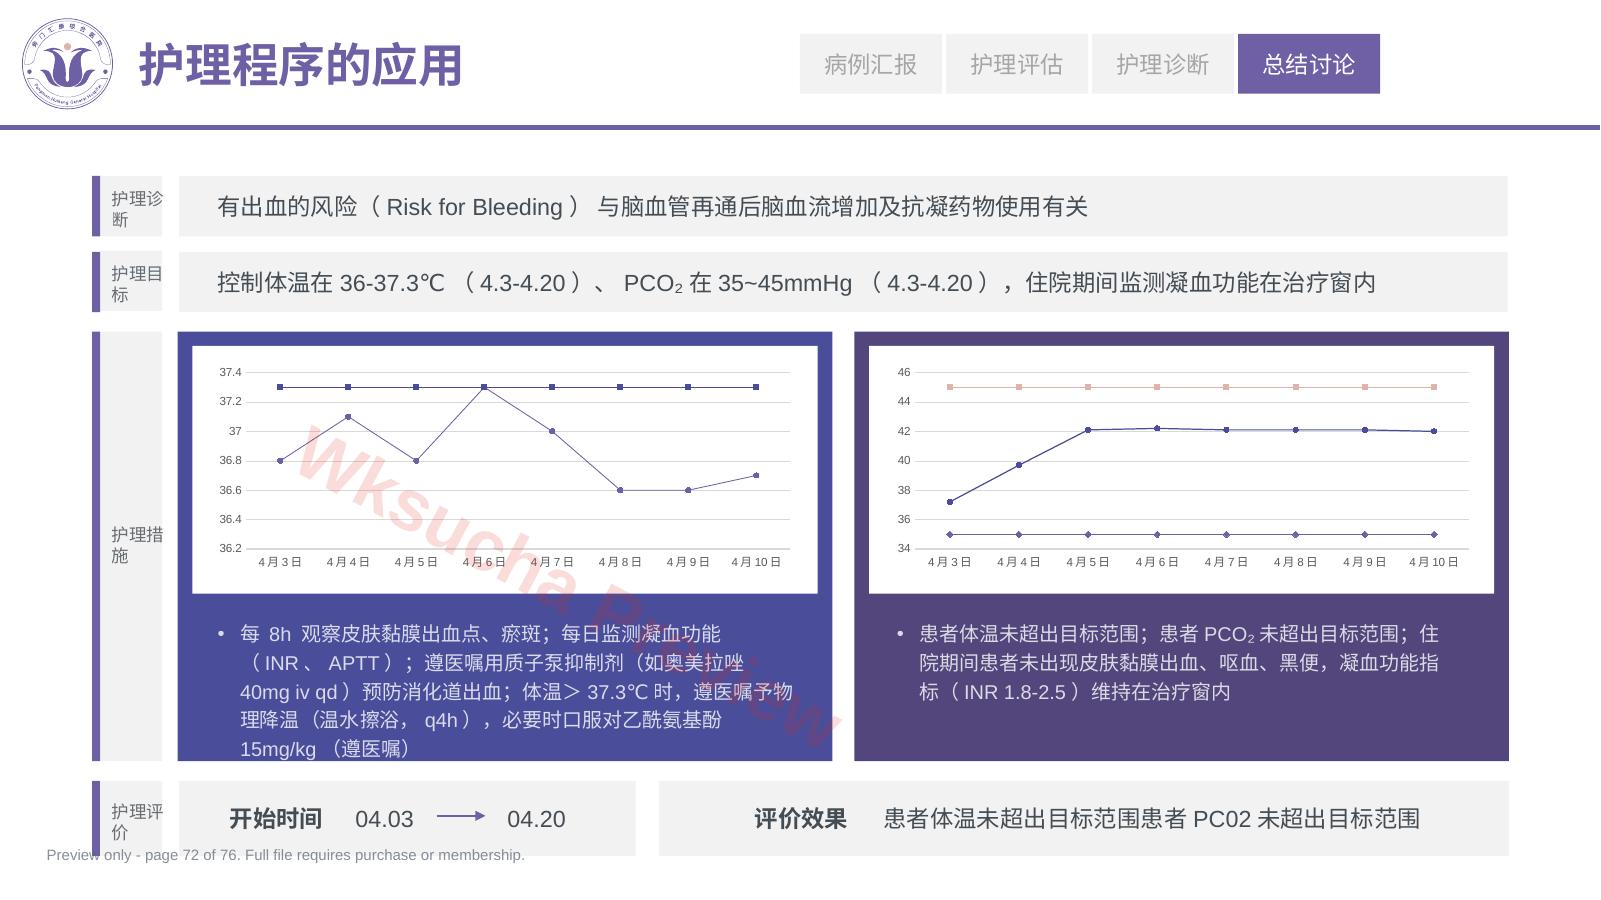1601x900 pixels.
Task: Click 4月10日 label on the PCO₂ chart
Action: [1434, 562]
